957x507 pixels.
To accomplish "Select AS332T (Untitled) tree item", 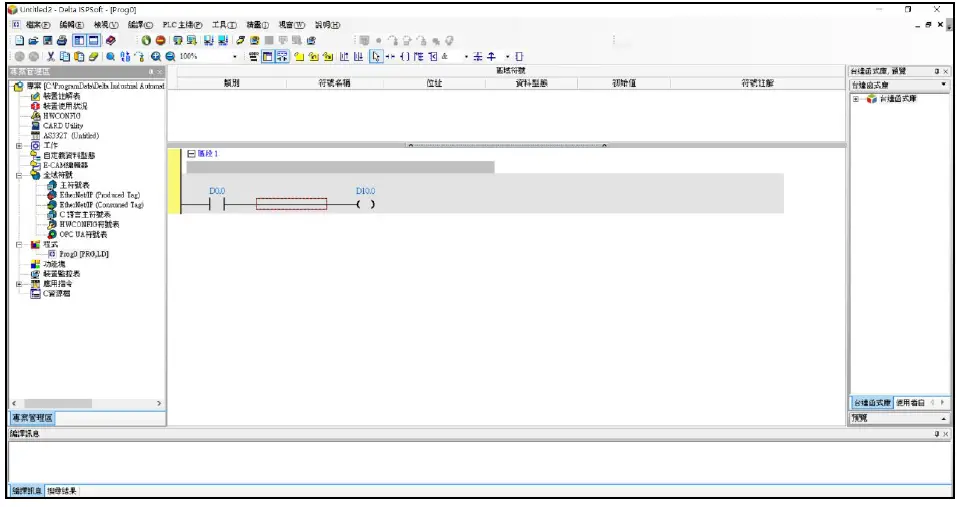I will click(x=71, y=135).
